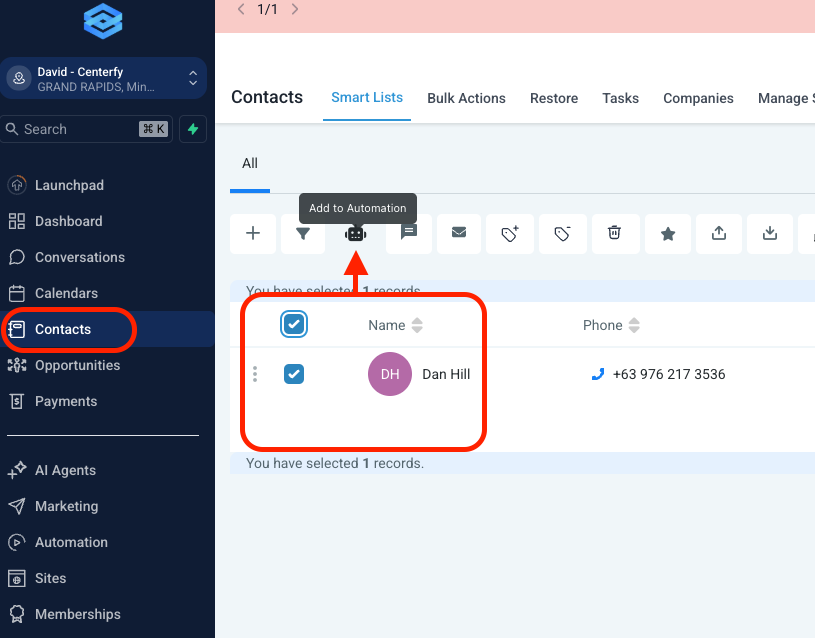Click the plus icon to add contact
This screenshot has width=815, height=638.
253,233
